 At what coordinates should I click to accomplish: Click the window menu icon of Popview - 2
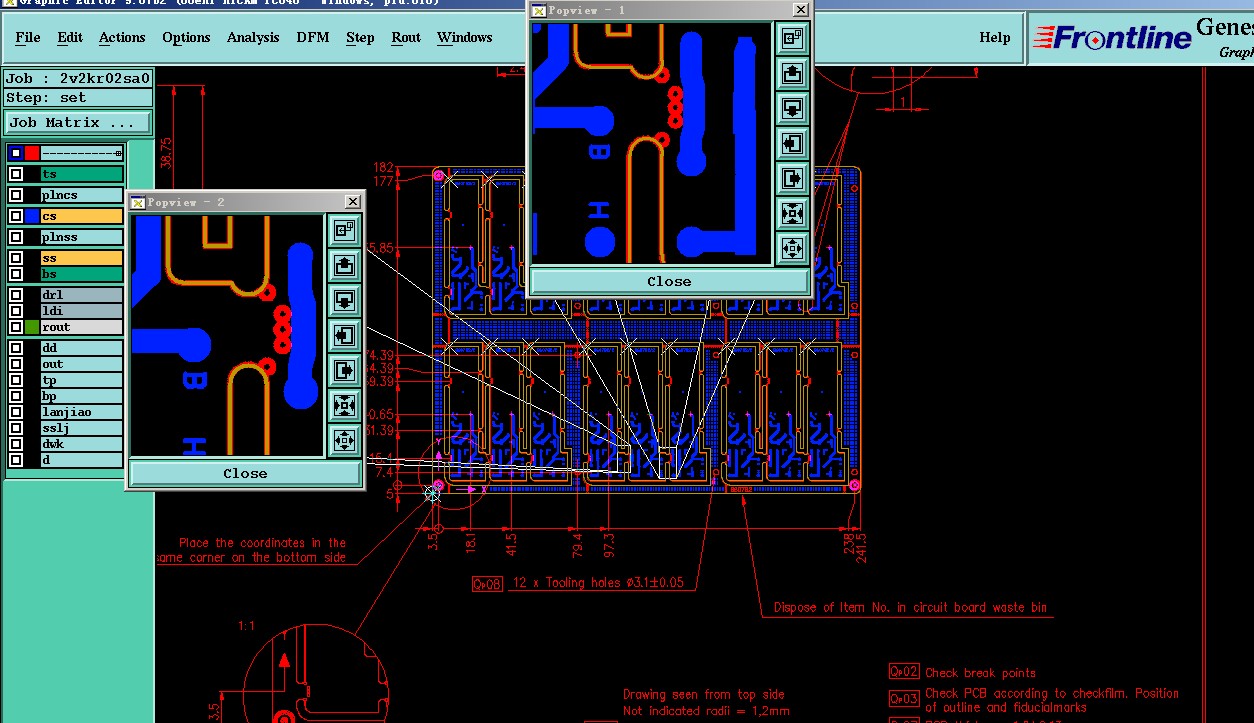tap(138, 202)
